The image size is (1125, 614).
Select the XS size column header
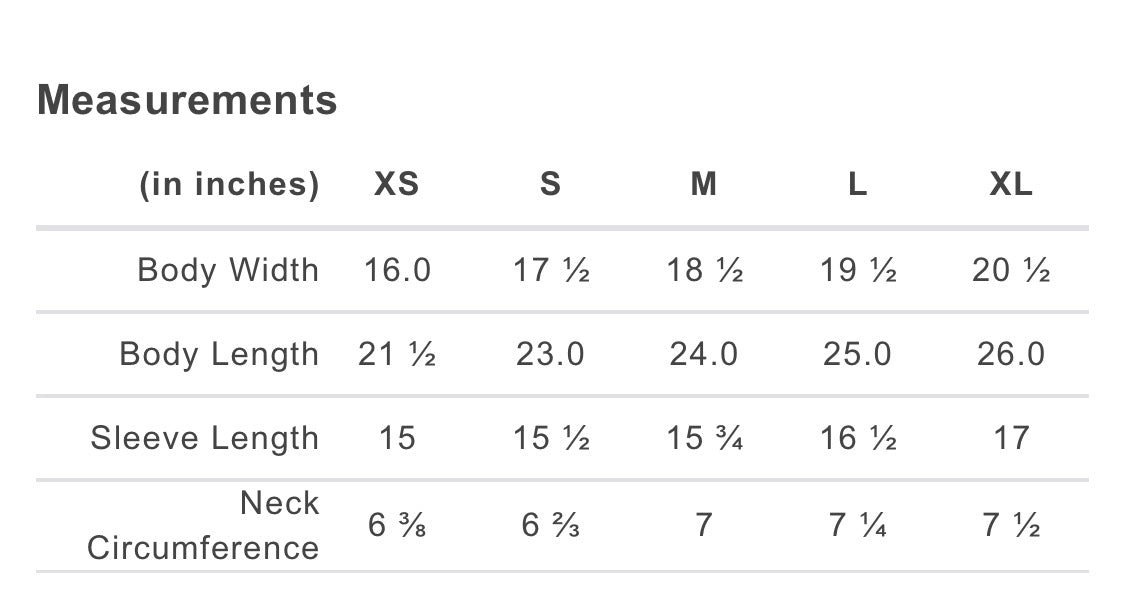pos(397,184)
